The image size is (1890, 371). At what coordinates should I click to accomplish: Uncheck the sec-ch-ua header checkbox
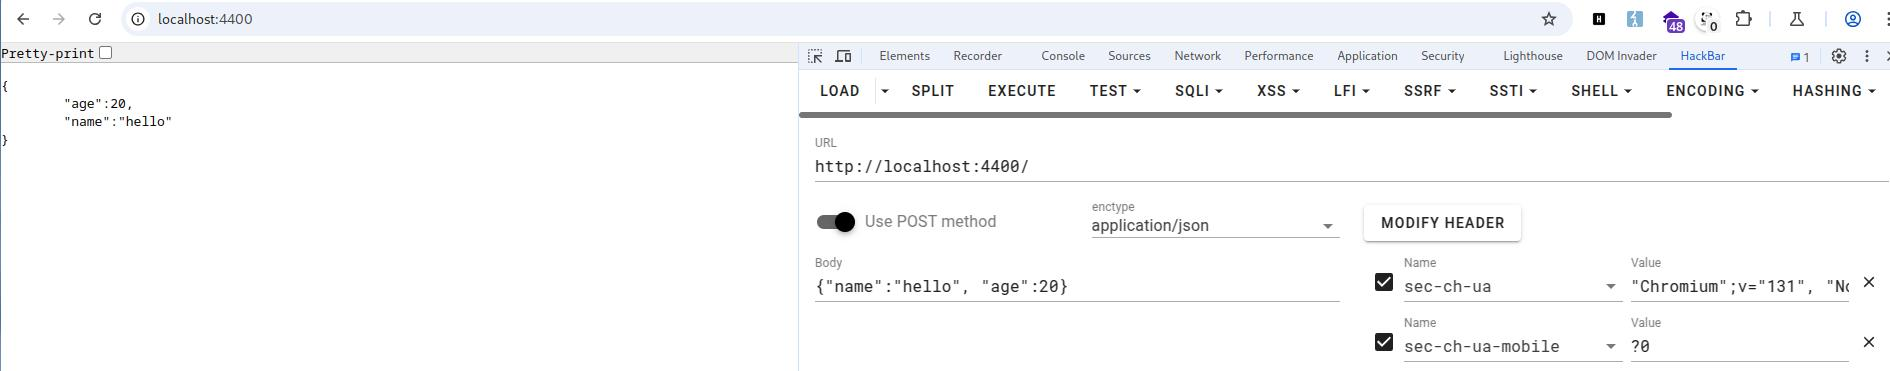pyautogui.click(x=1384, y=282)
